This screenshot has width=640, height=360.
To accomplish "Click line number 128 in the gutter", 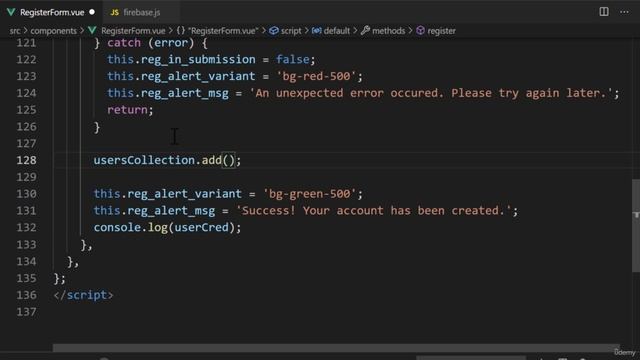I will click(26, 160).
